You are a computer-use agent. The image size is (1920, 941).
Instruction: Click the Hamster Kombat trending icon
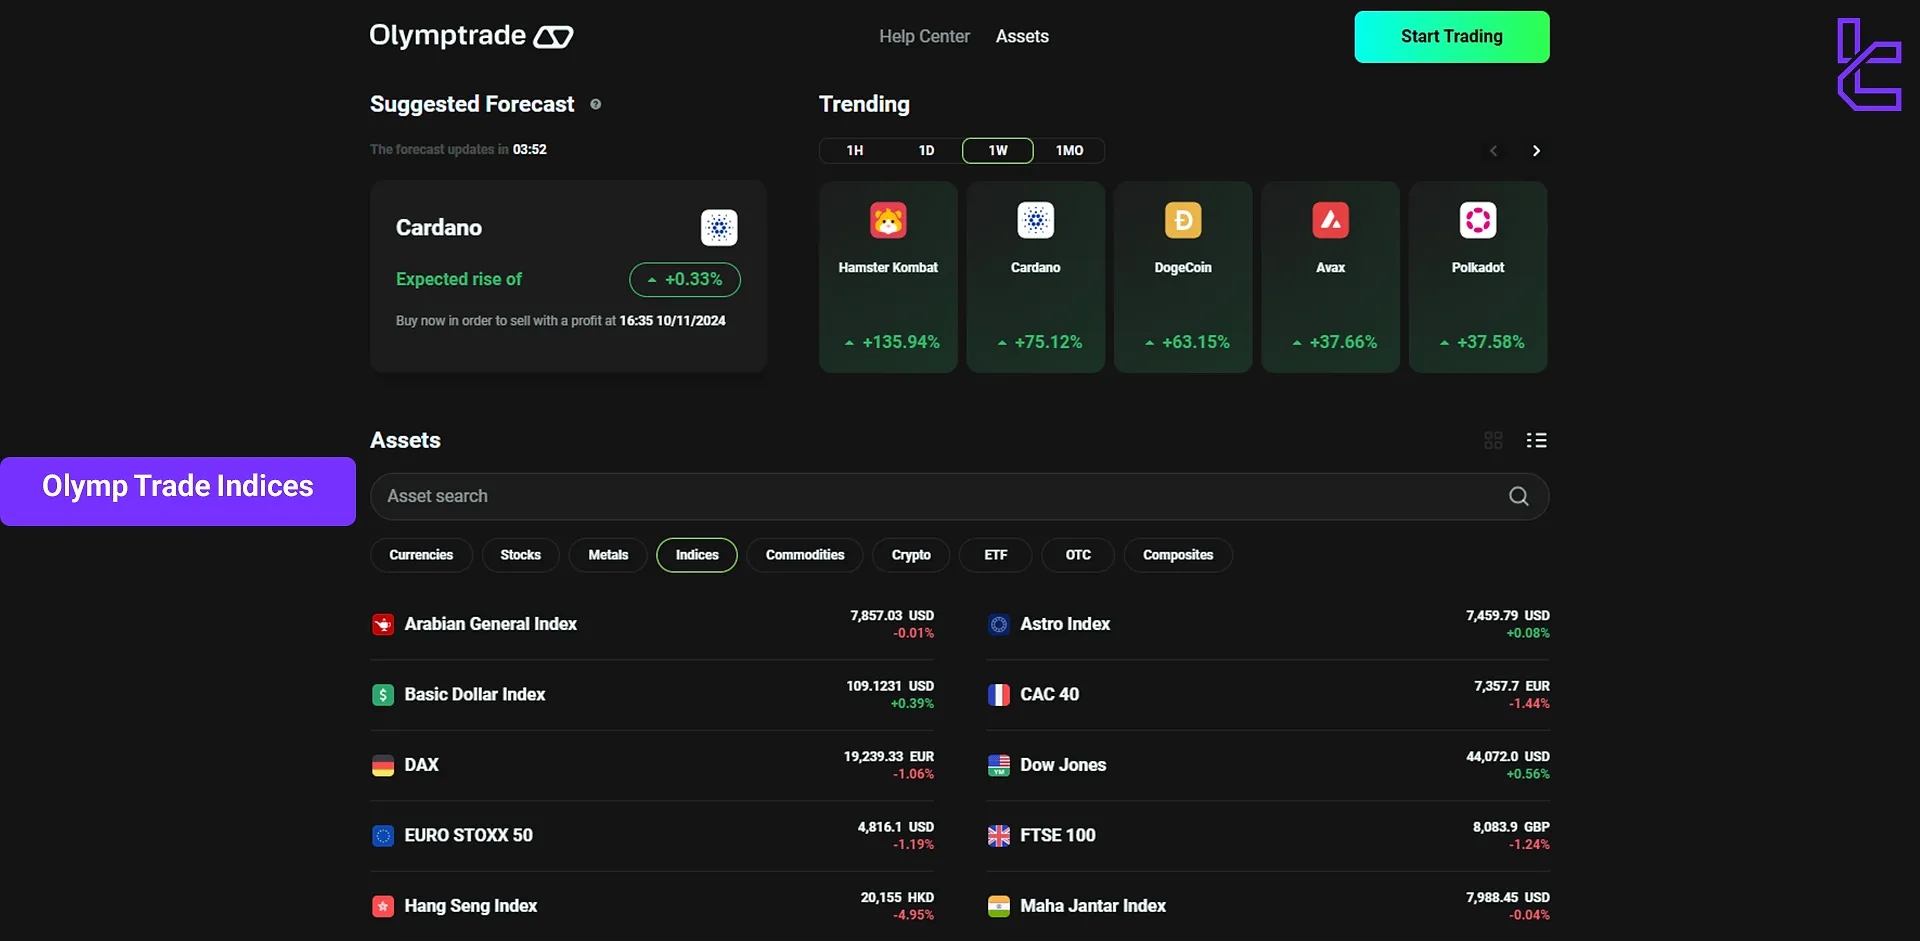point(888,220)
